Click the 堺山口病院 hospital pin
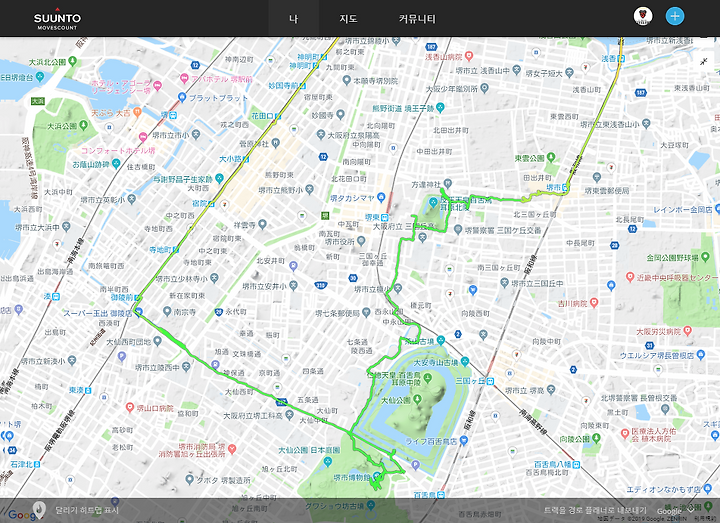720x523 pixels. coord(129,407)
